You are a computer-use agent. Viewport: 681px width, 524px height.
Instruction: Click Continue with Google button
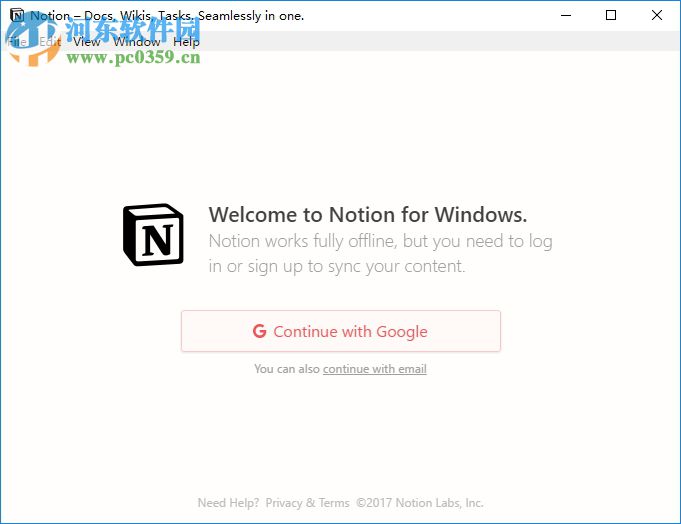(341, 331)
